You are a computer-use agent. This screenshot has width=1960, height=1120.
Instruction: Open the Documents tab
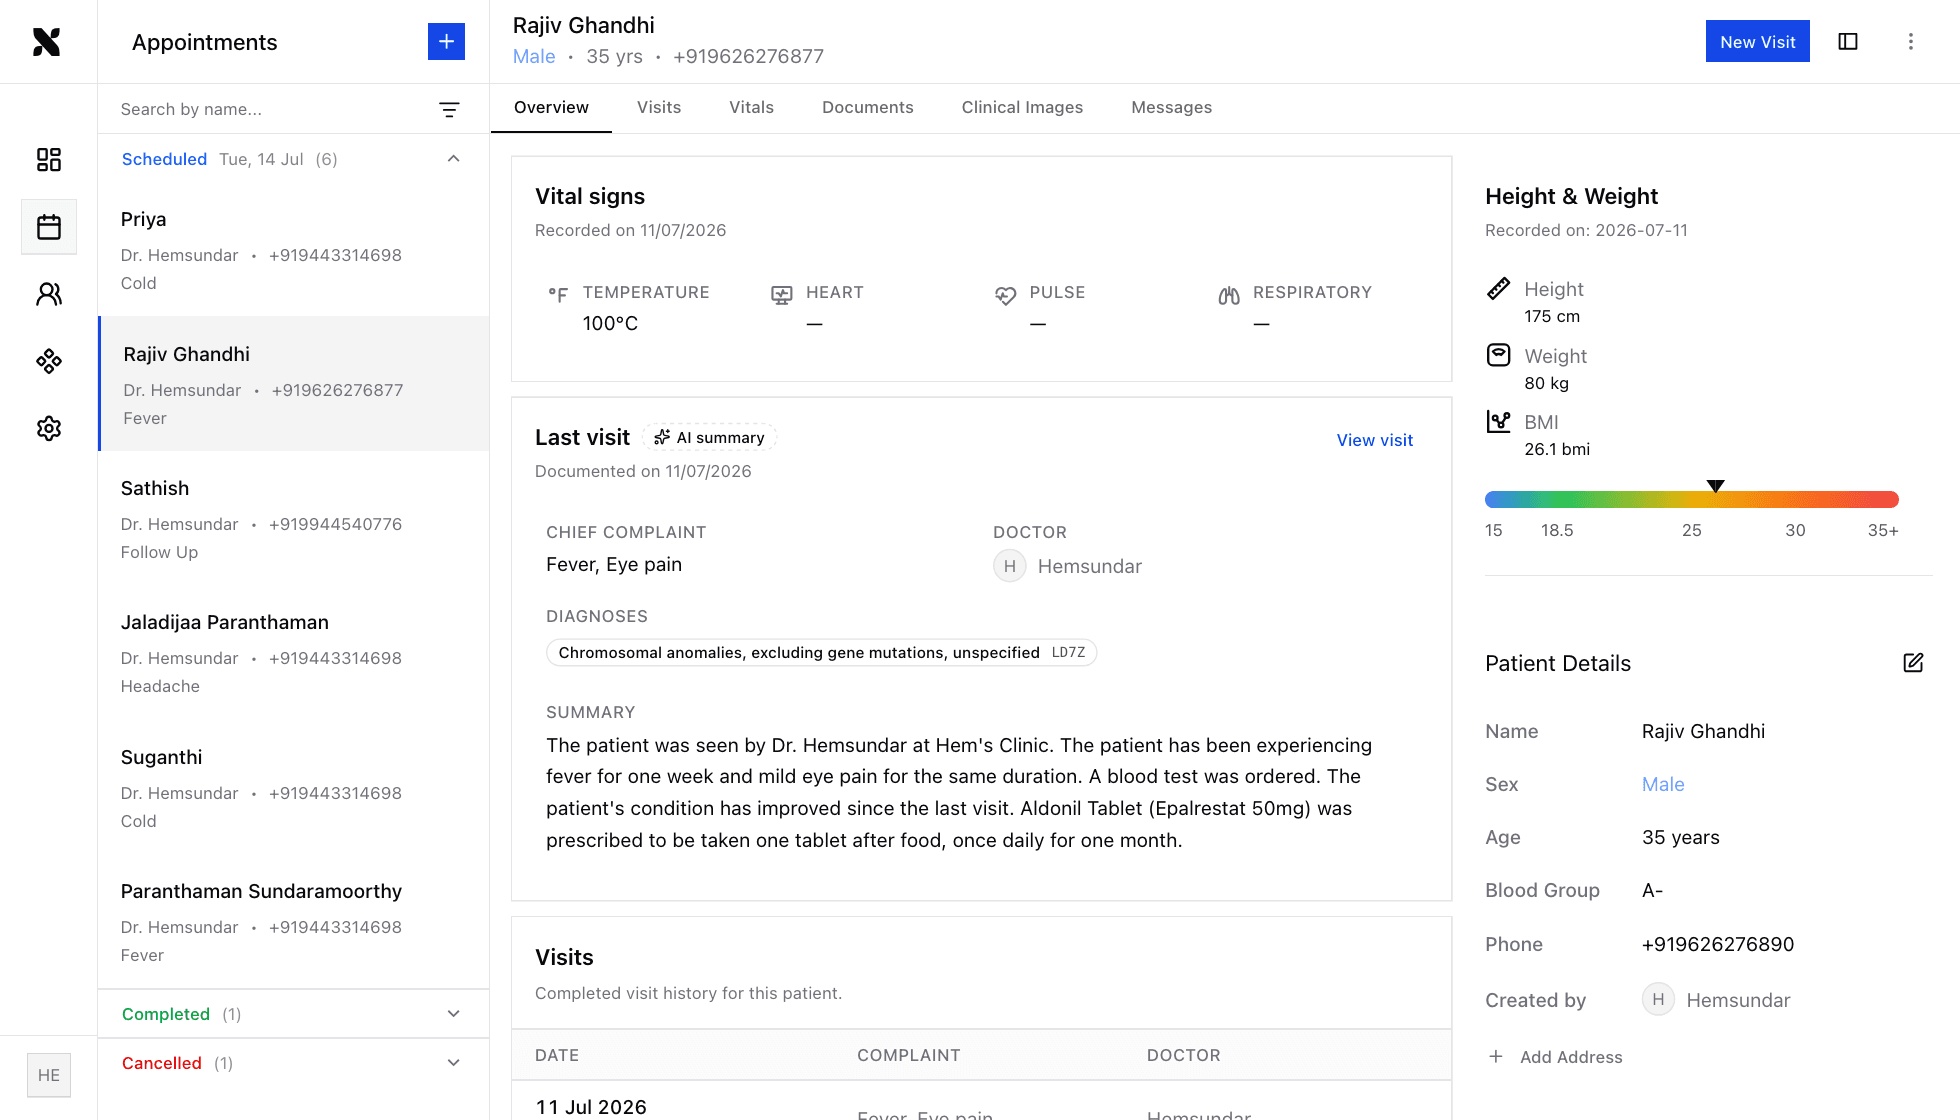867,107
